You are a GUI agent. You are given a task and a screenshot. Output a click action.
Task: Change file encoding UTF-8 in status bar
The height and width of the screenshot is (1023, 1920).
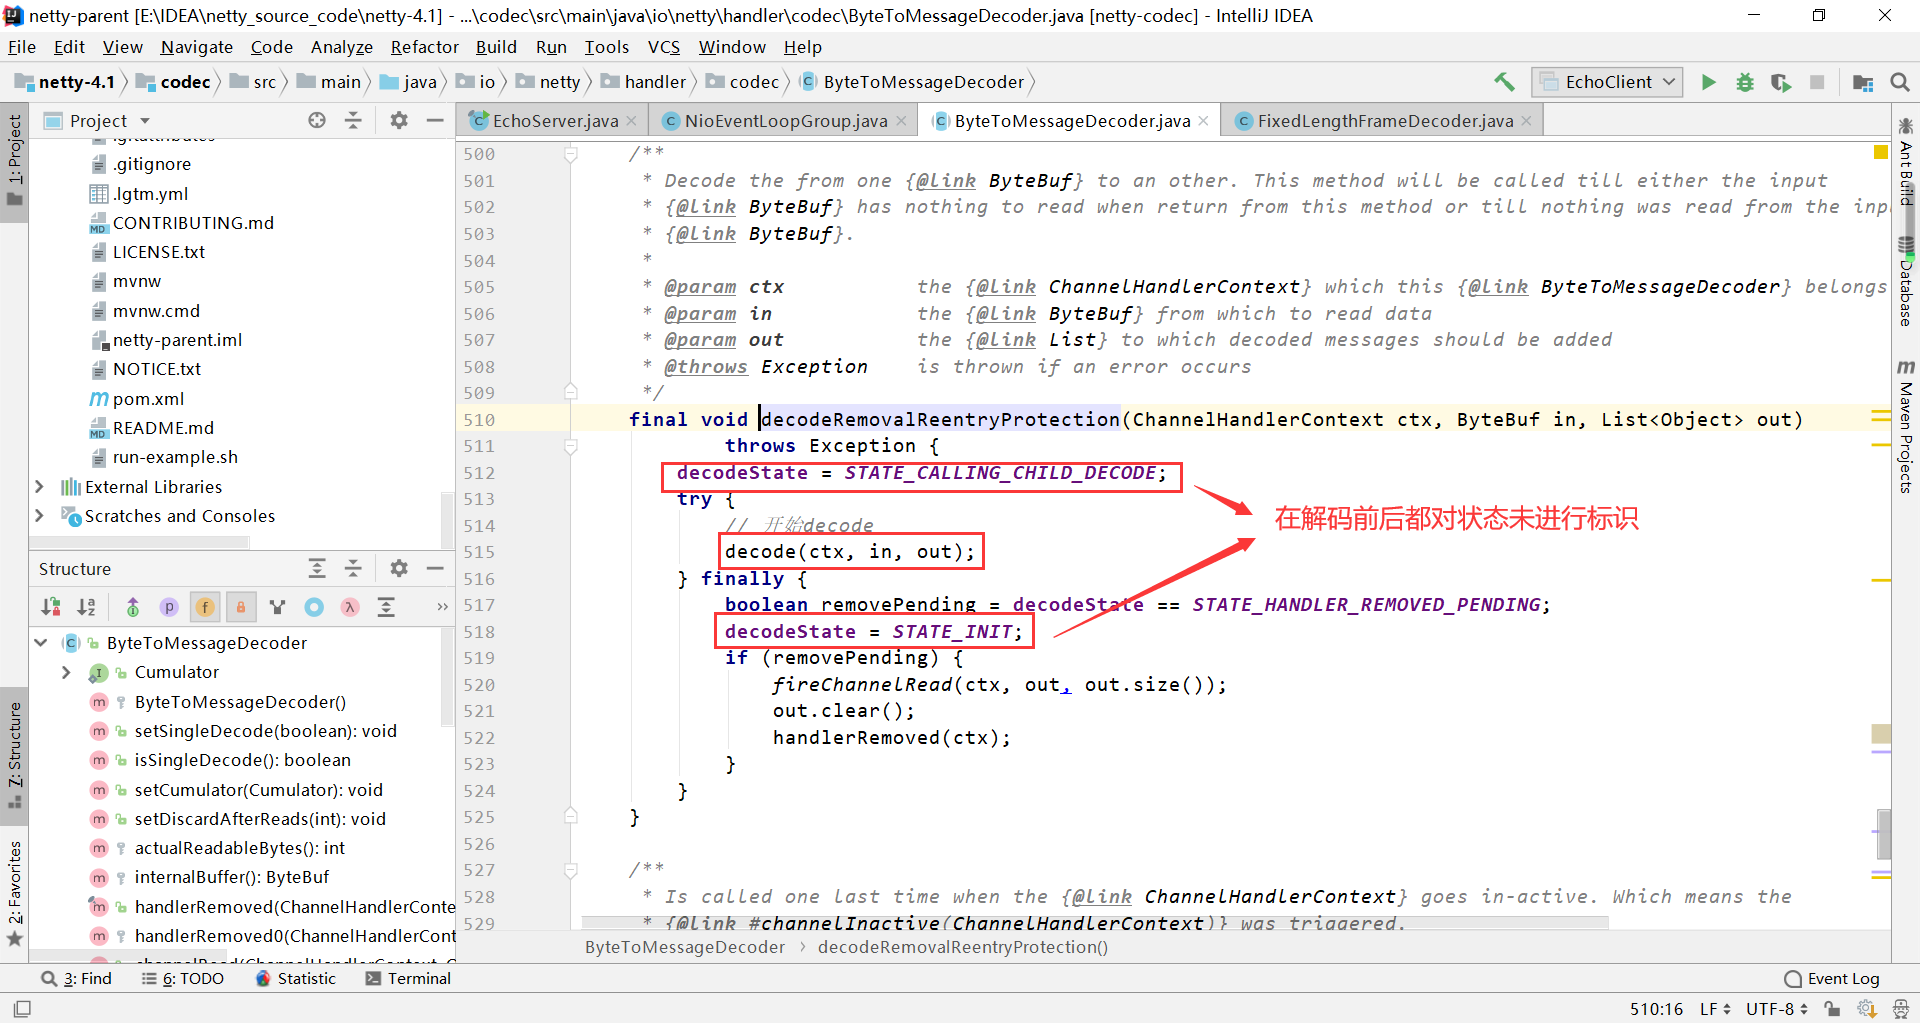1777,1009
